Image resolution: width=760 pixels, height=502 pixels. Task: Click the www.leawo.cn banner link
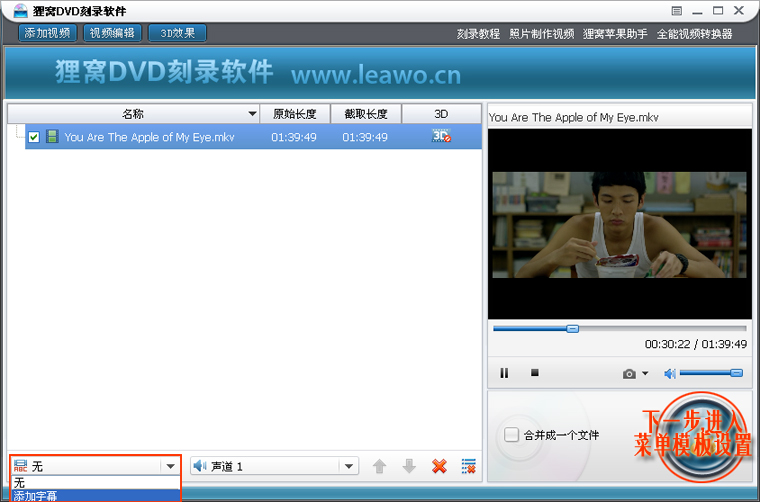[x=376, y=75]
